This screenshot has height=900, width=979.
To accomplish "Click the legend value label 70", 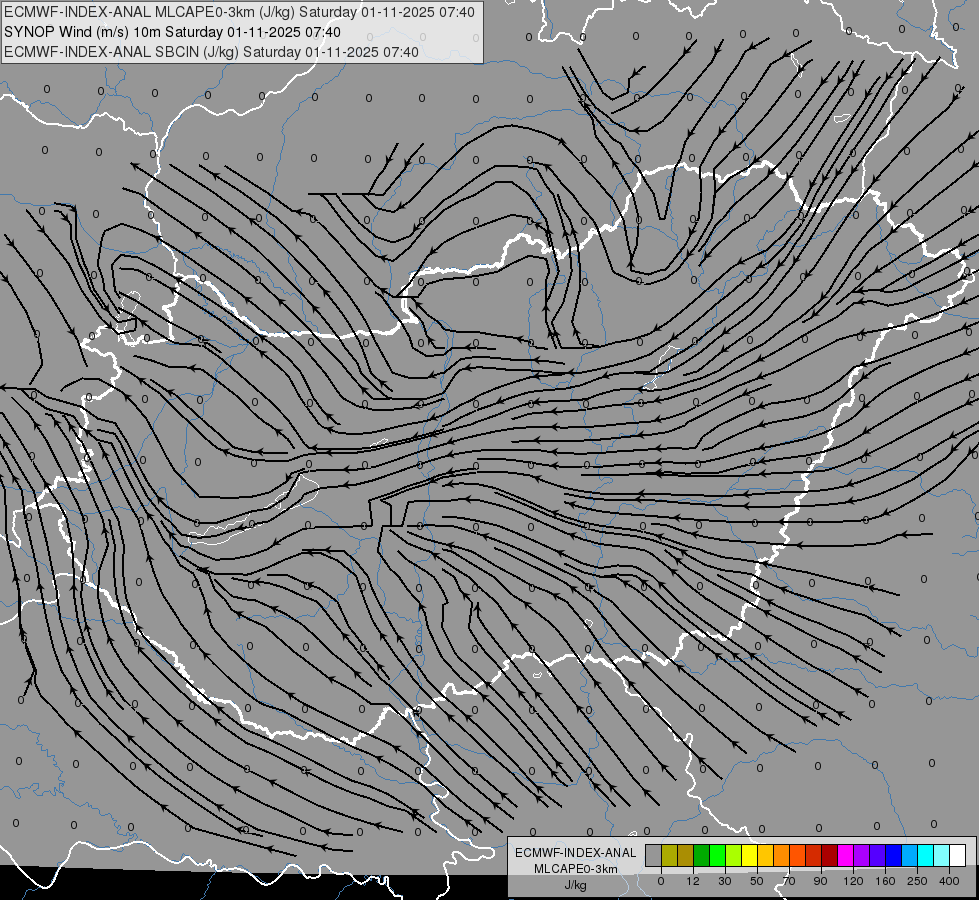I will coord(789,881).
